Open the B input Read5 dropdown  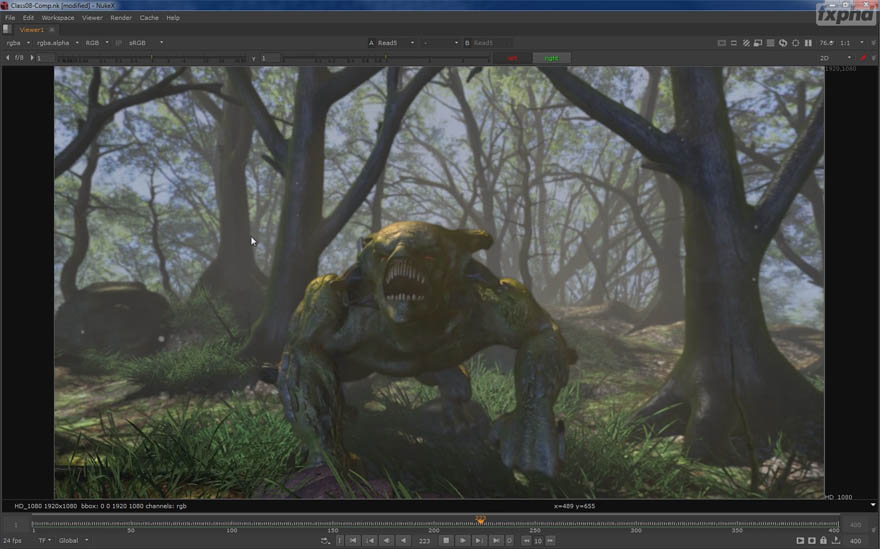click(488, 43)
